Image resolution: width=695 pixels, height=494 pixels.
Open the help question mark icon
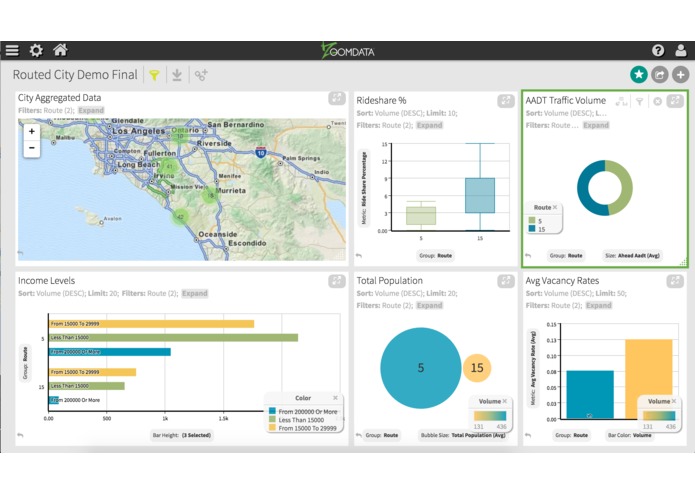[658, 51]
